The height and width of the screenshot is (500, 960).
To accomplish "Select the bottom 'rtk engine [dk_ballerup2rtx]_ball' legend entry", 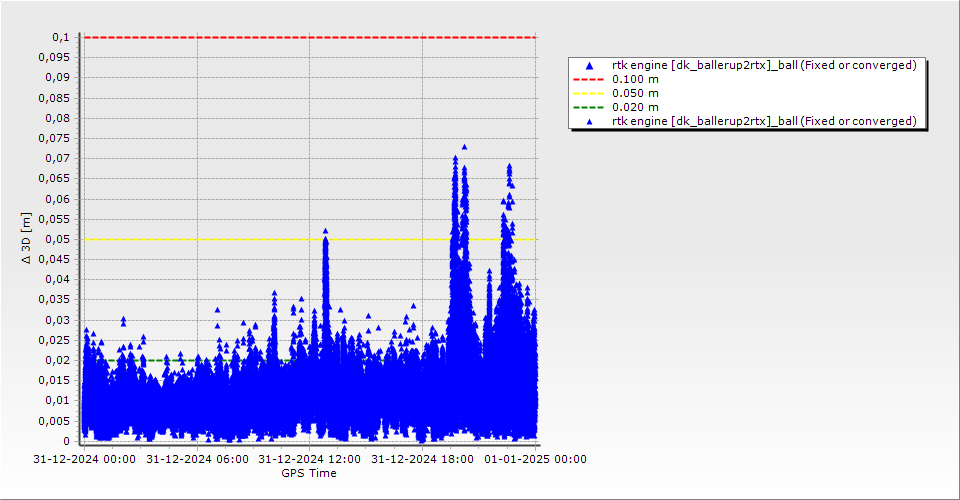I will [764, 121].
